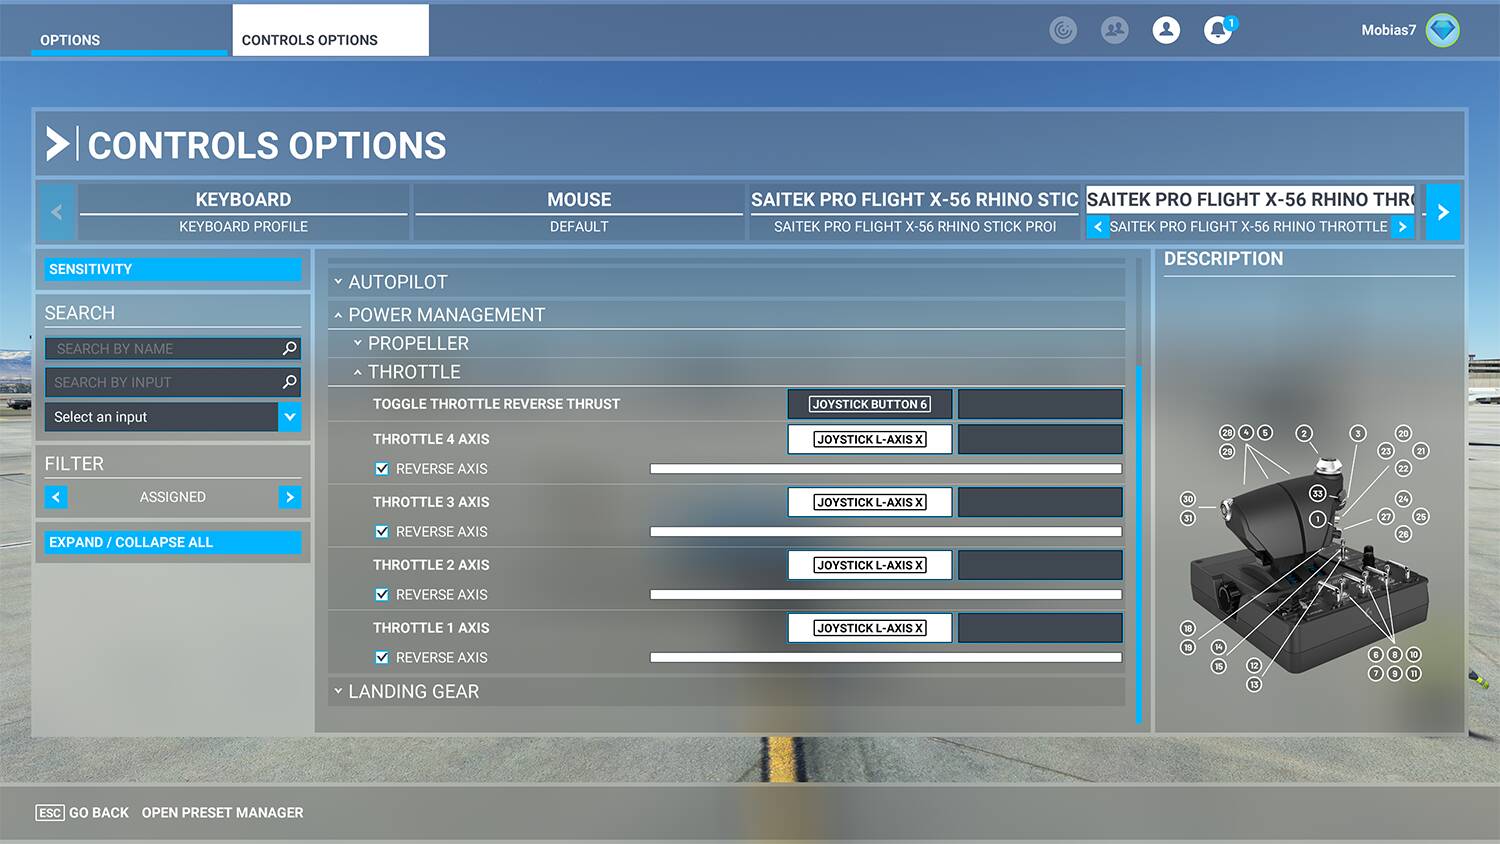The height and width of the screenshot is (844, 1500).
Task: Click Throttle 4 Axis value bar
Action: click(886, 469)
